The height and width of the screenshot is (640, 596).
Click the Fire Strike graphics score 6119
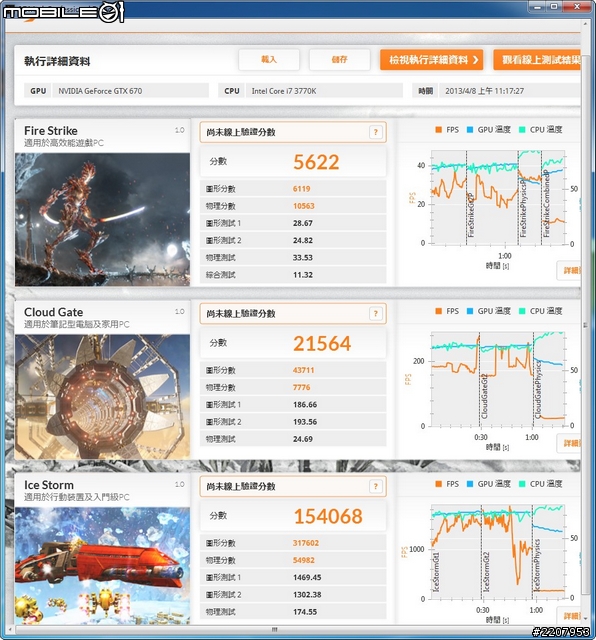coord(302,189)
